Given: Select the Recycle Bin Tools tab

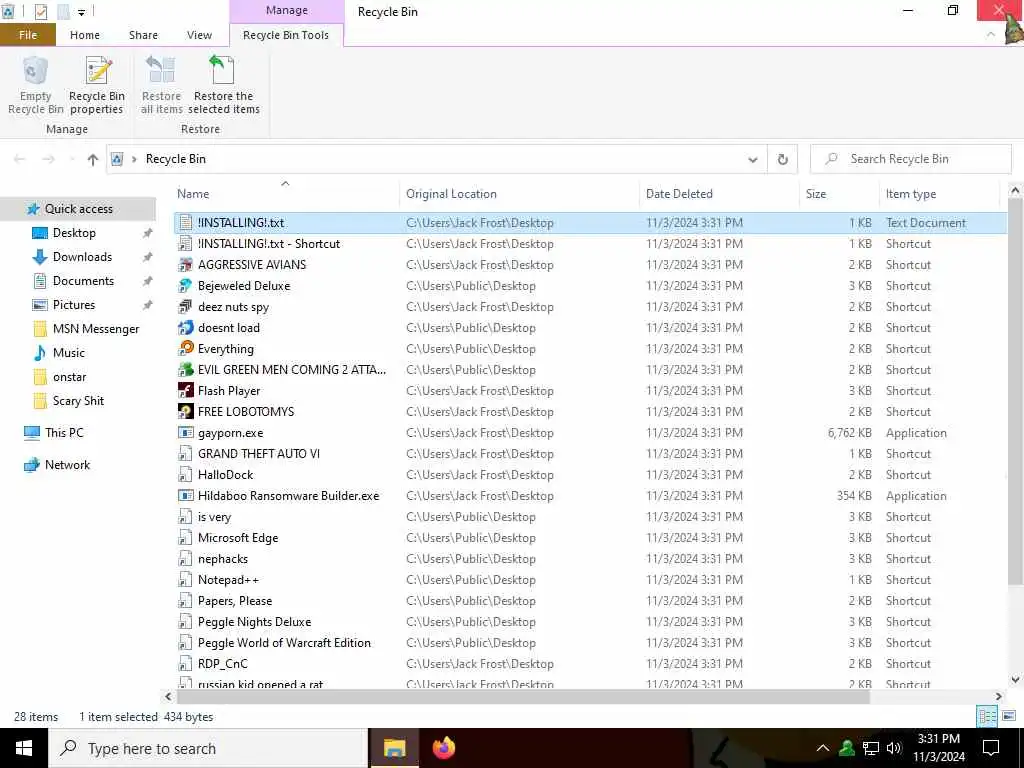Looking at the screenshot, I should pyautogui.click(x=286, y=35).
